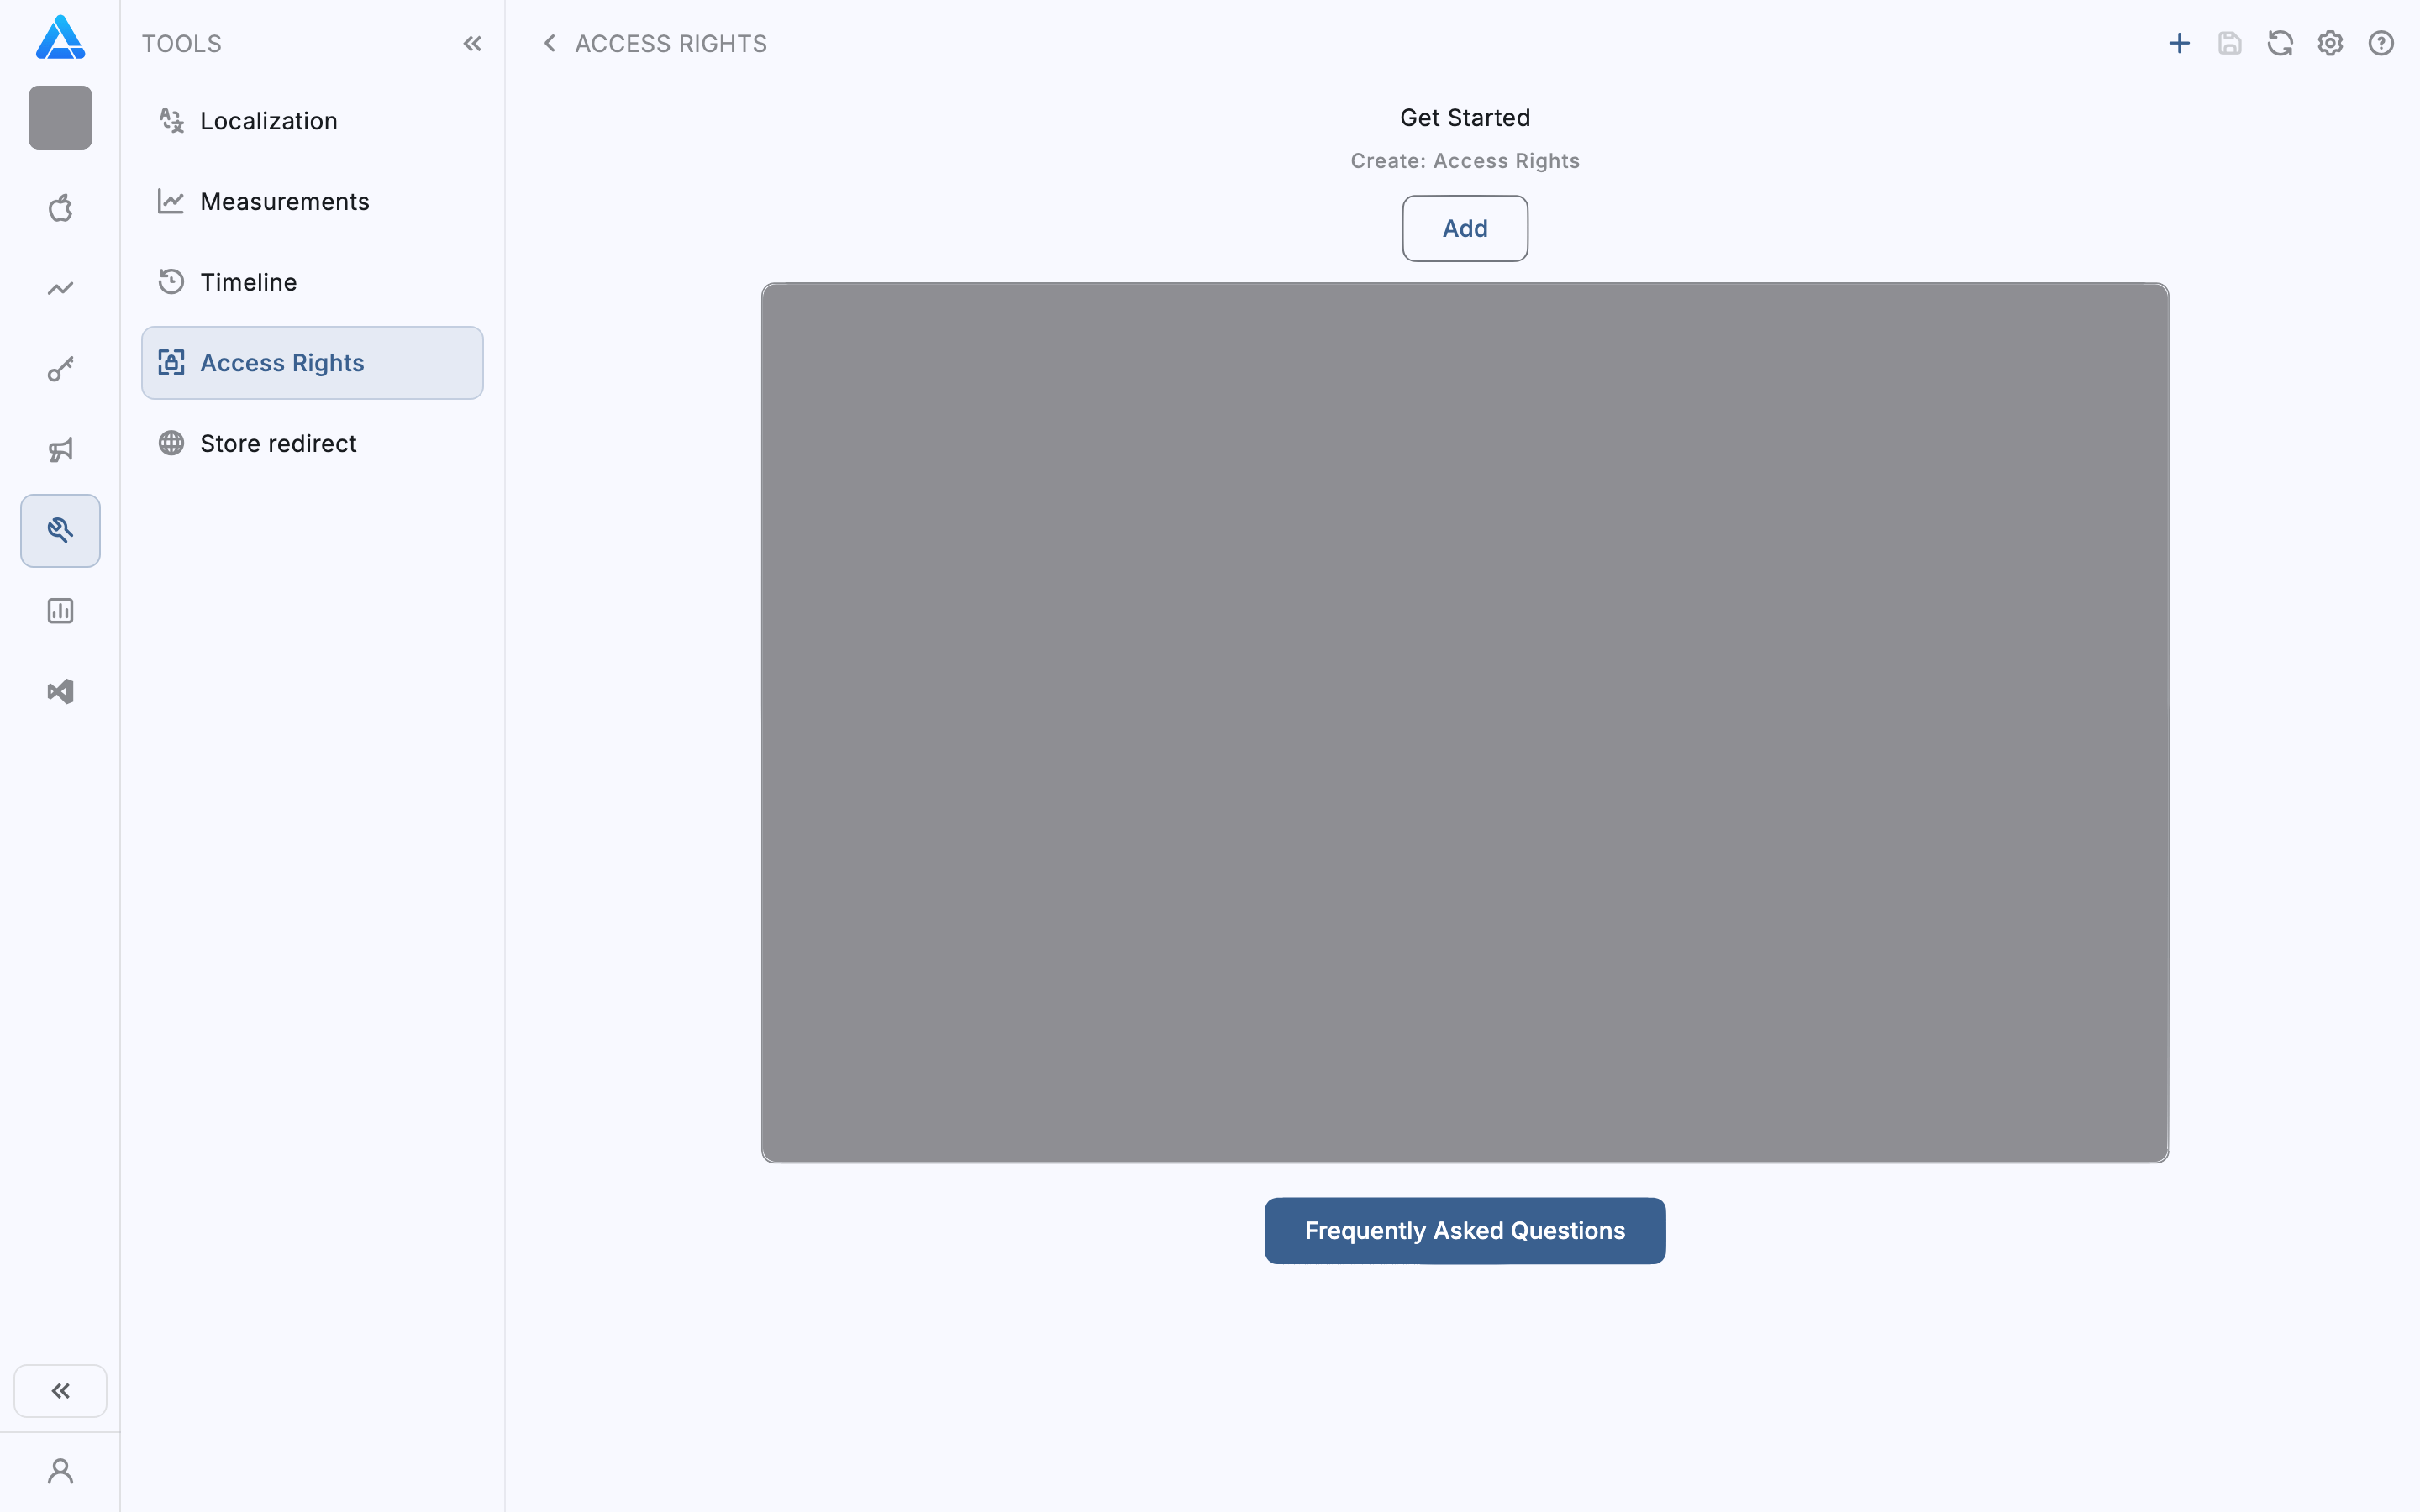
Task: Open the Timeline tool
Action: point(248,282)
